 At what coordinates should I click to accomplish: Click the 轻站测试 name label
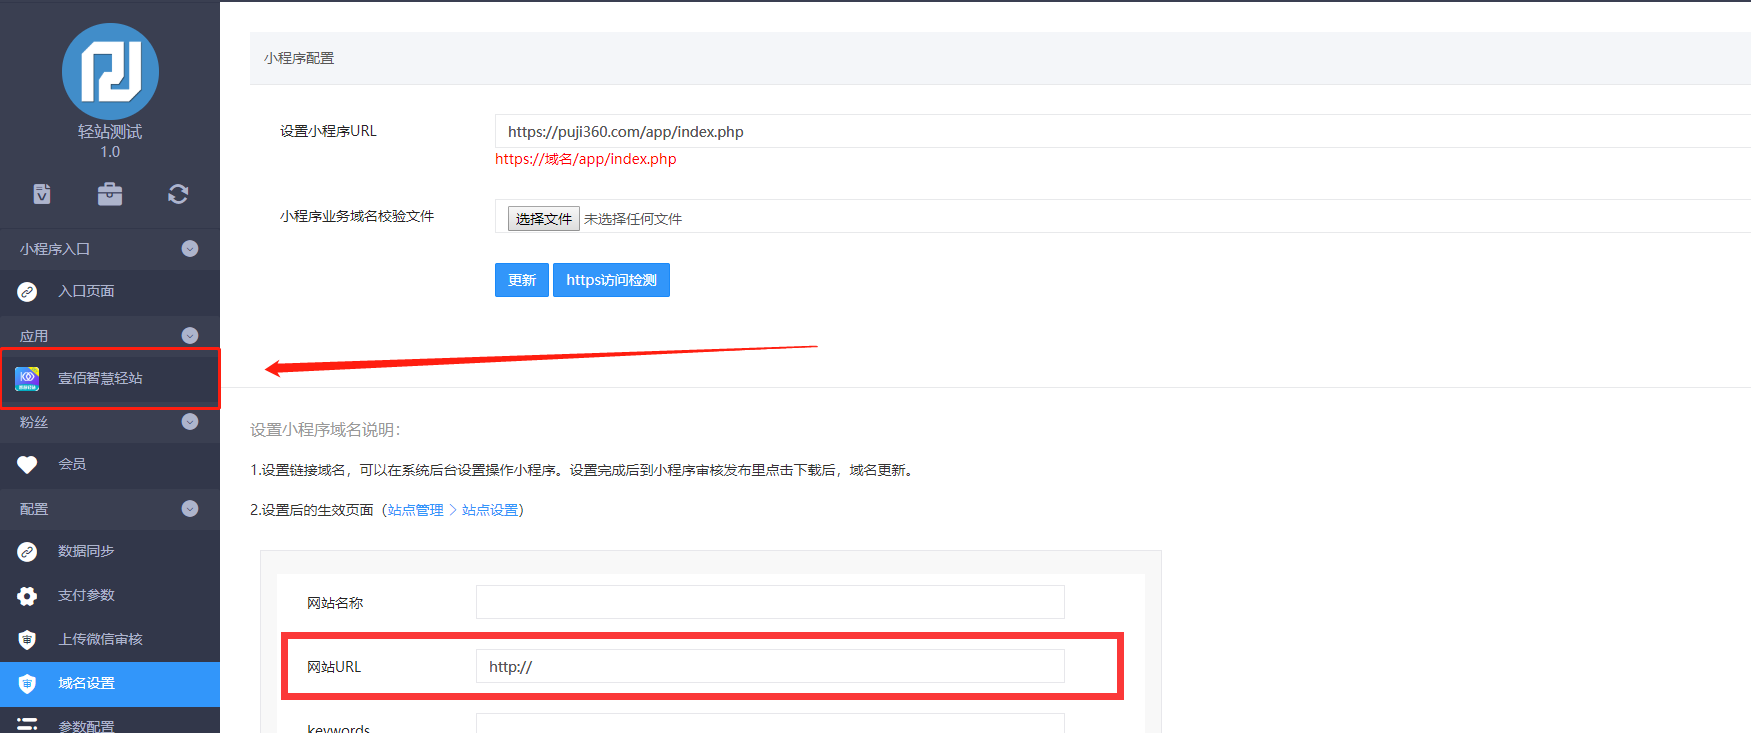tap(110, 132)
